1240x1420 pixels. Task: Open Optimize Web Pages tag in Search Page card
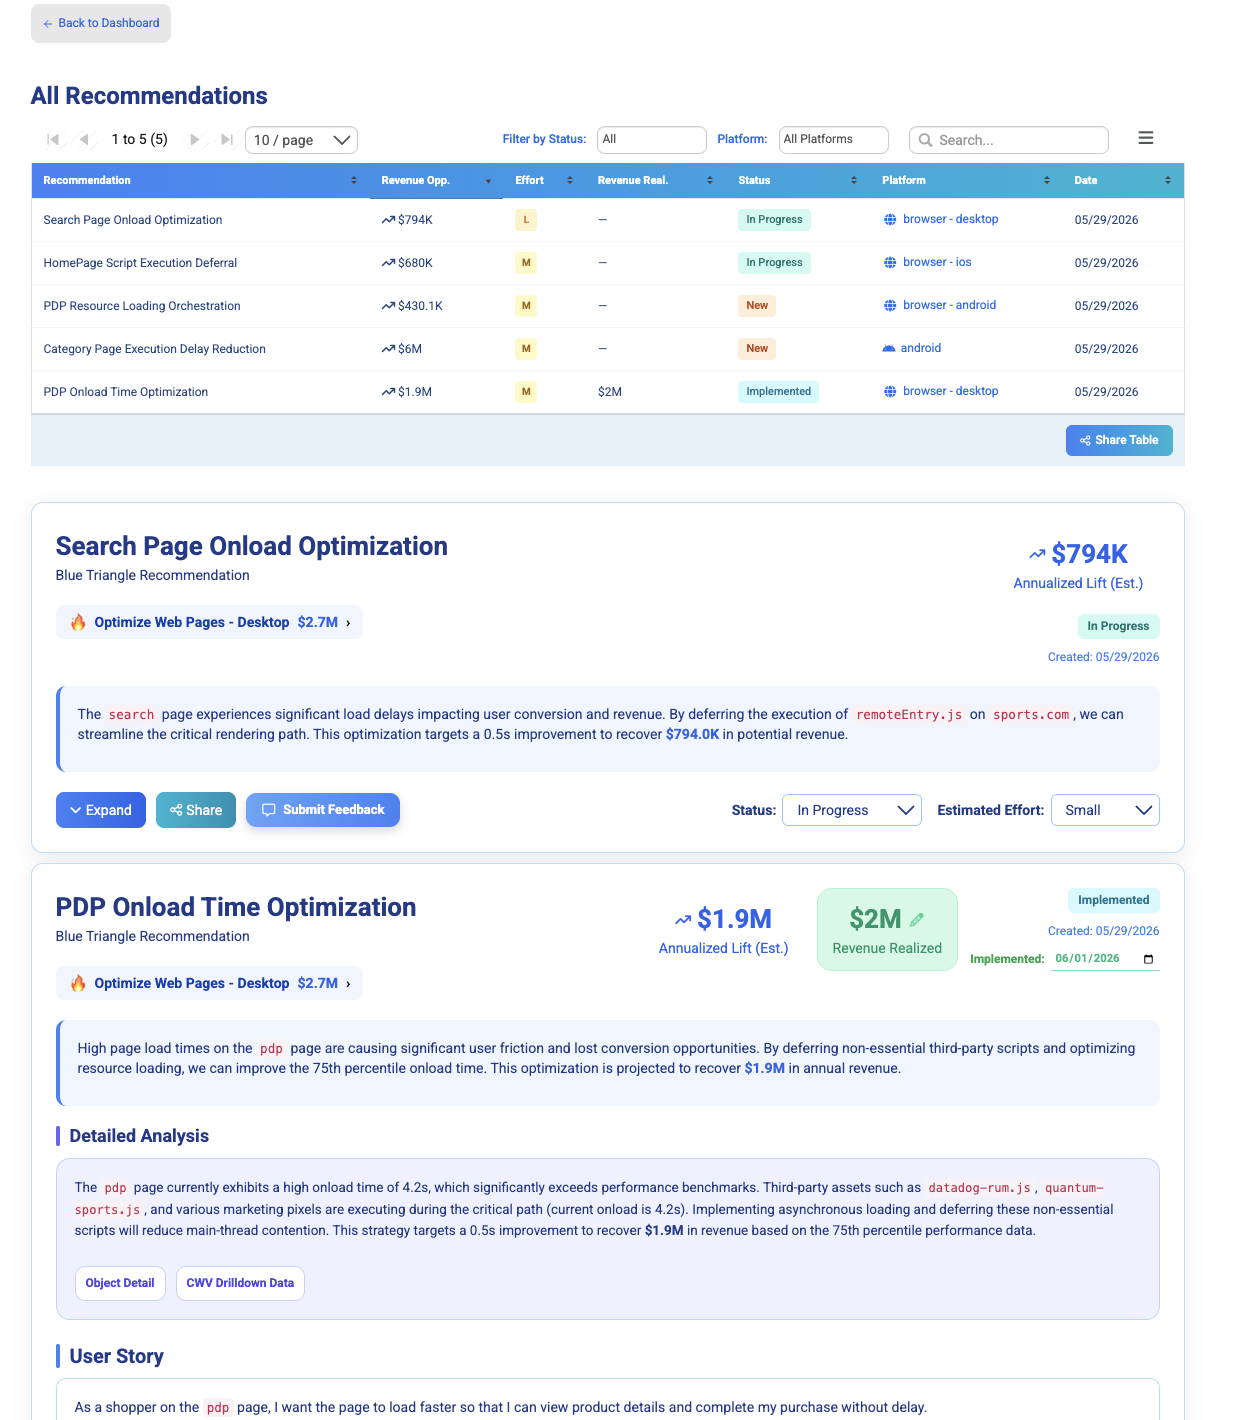click(209, 622)
